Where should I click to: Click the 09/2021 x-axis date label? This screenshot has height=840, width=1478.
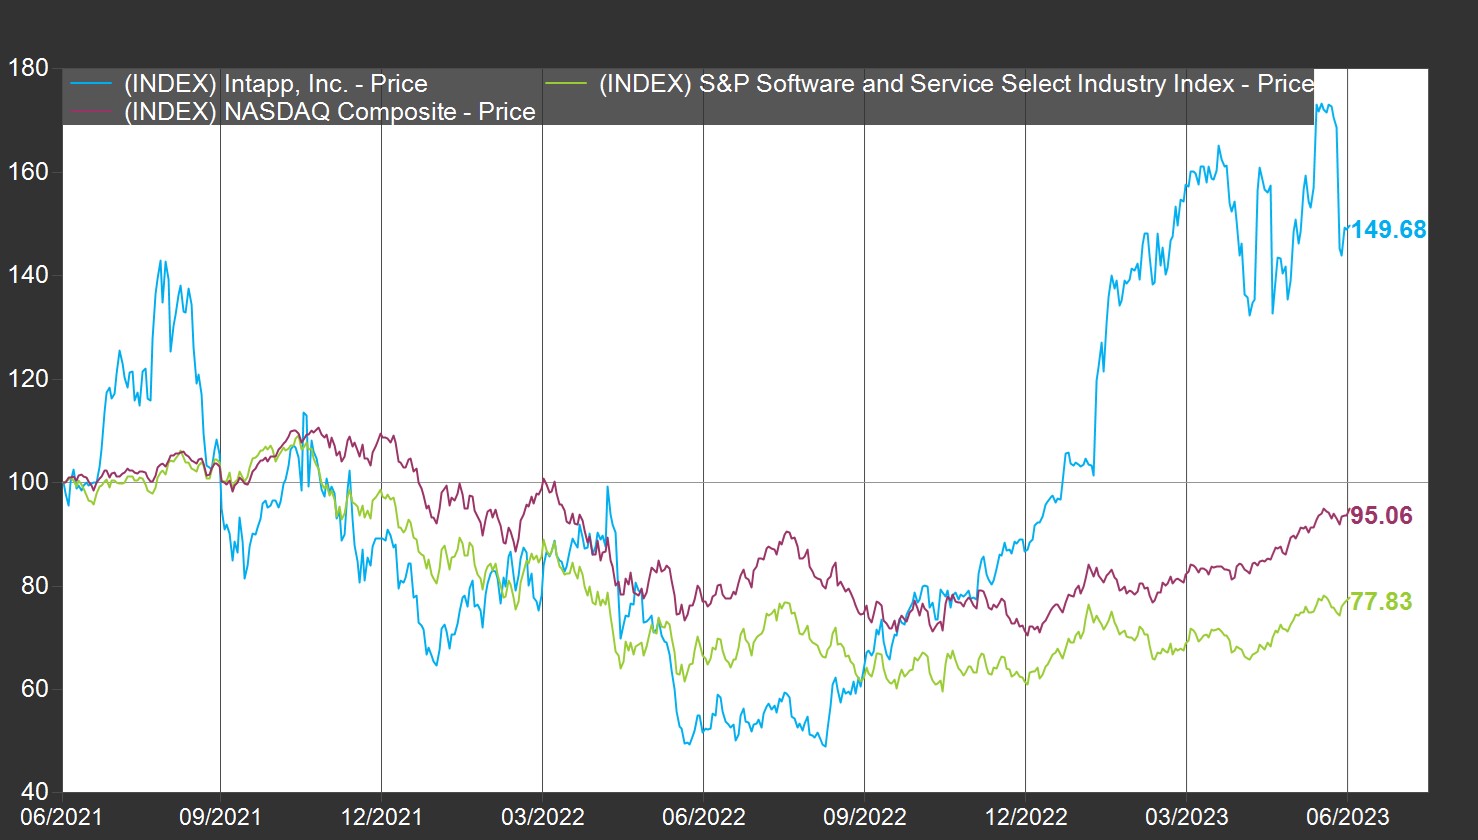point(220,817)
